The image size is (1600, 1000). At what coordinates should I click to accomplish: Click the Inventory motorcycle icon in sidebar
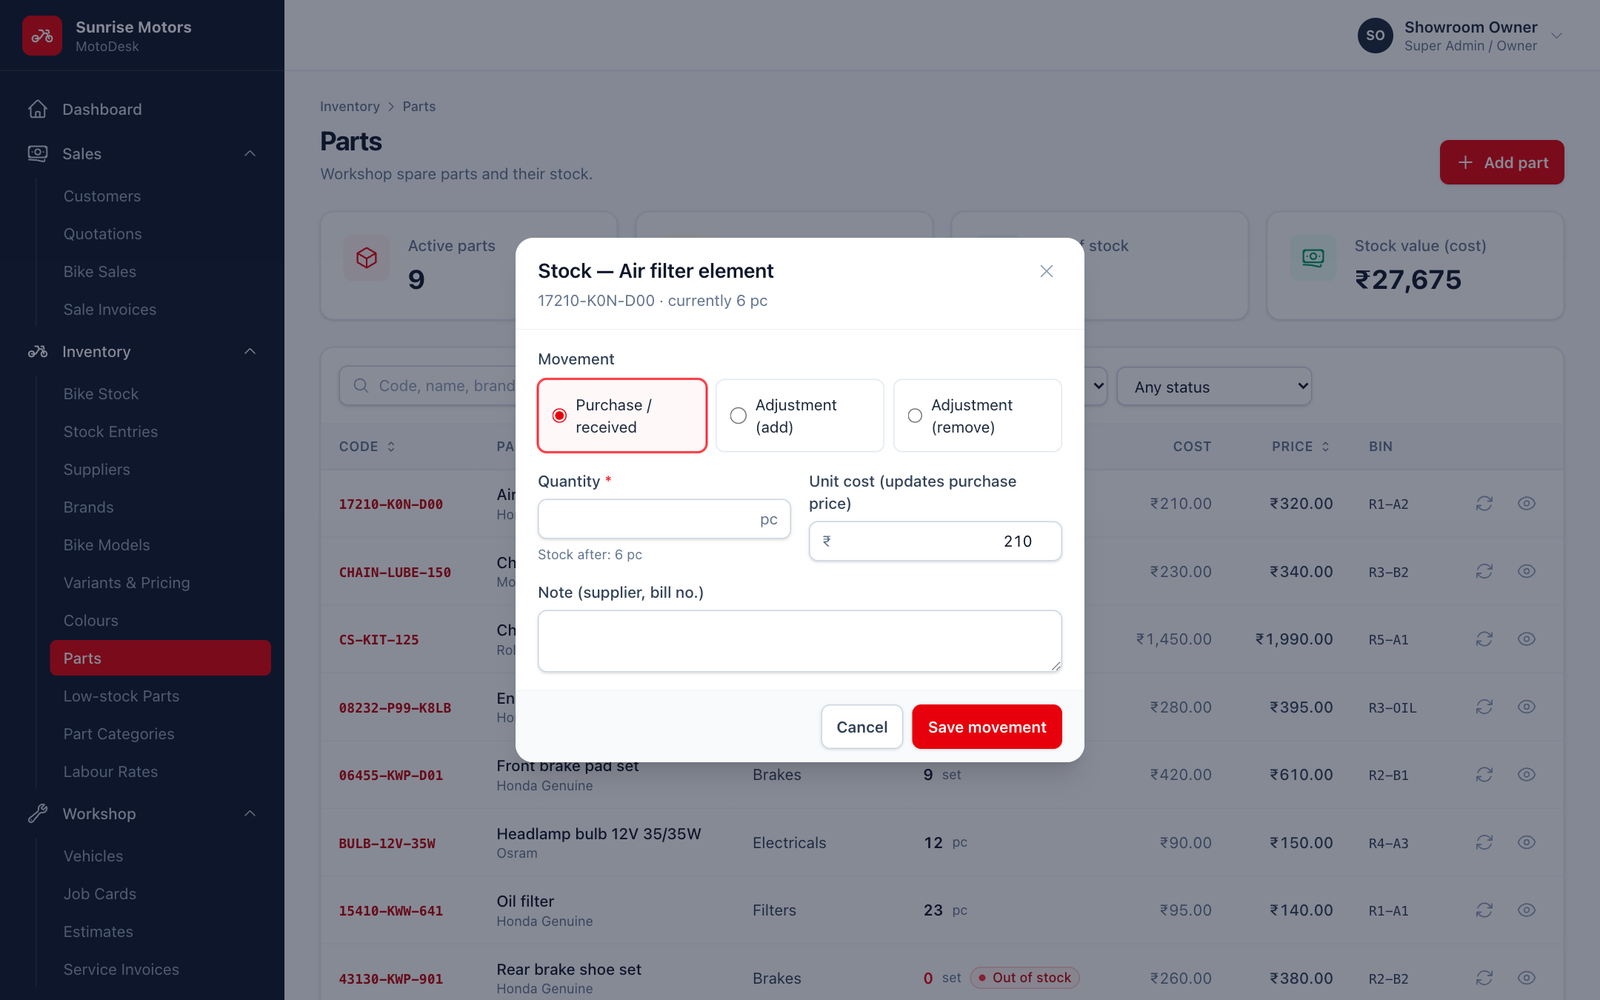click(x=38, y=351)
